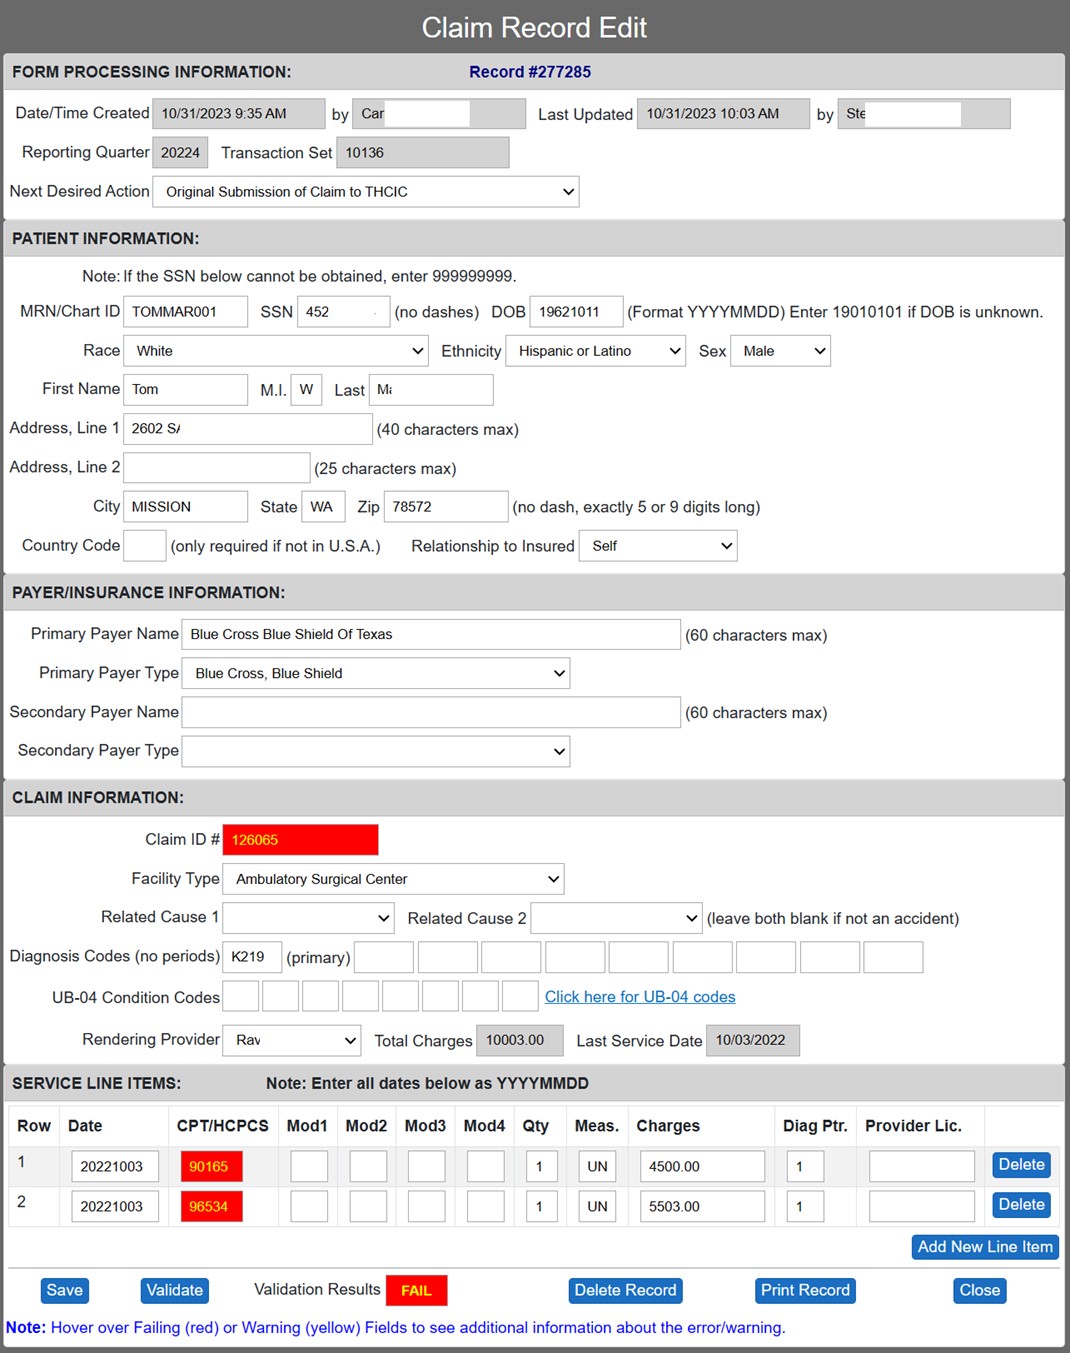Image resolution: width=1070 pixels, height=1353 pixels.
Task: Open the Related Cause 1 dropdown
Action: pyautogui.click(x=309, y=918)
